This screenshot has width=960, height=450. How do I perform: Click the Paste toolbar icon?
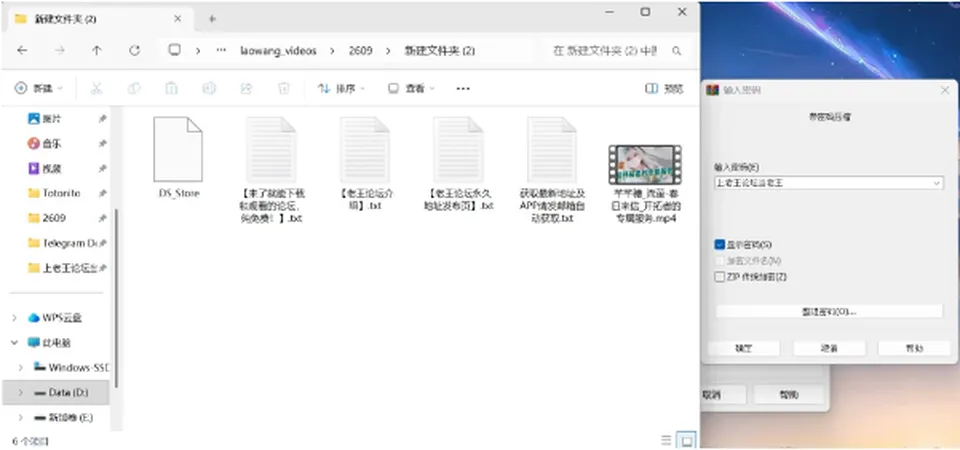(171, 89)
